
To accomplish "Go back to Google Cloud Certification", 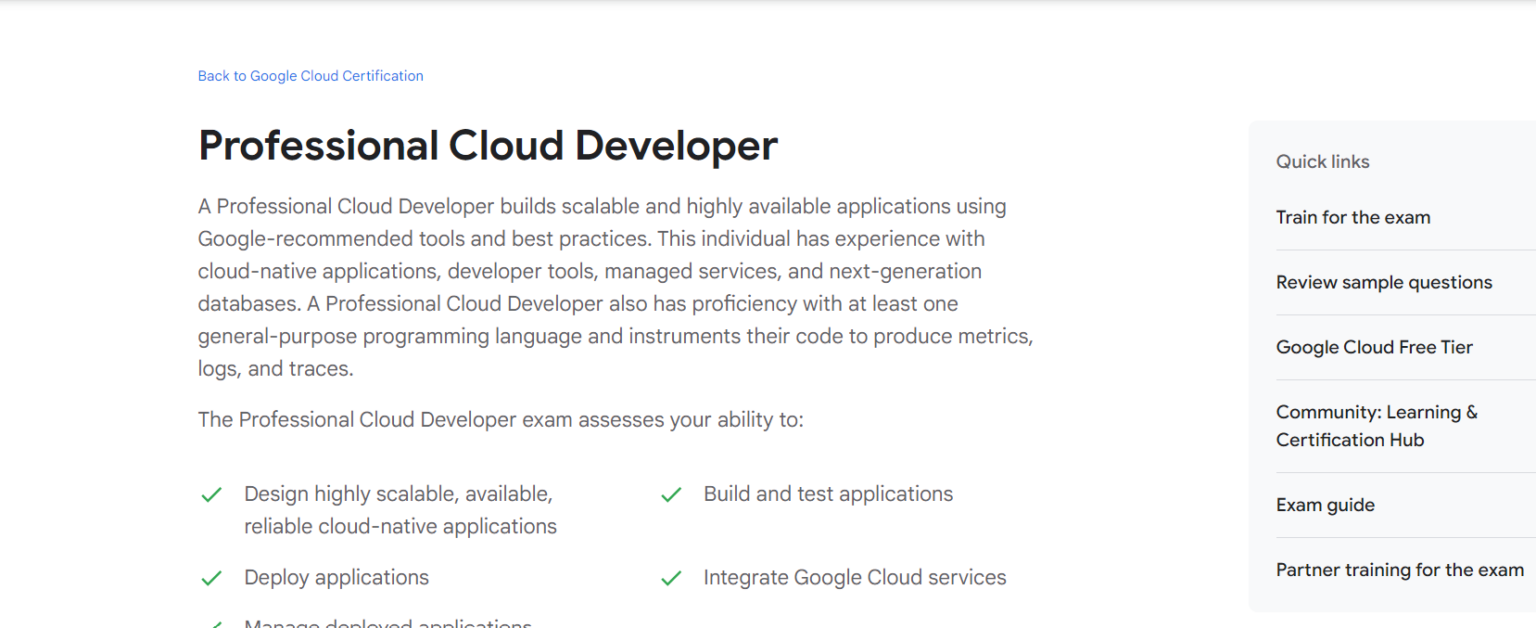I will coord(310,75).
